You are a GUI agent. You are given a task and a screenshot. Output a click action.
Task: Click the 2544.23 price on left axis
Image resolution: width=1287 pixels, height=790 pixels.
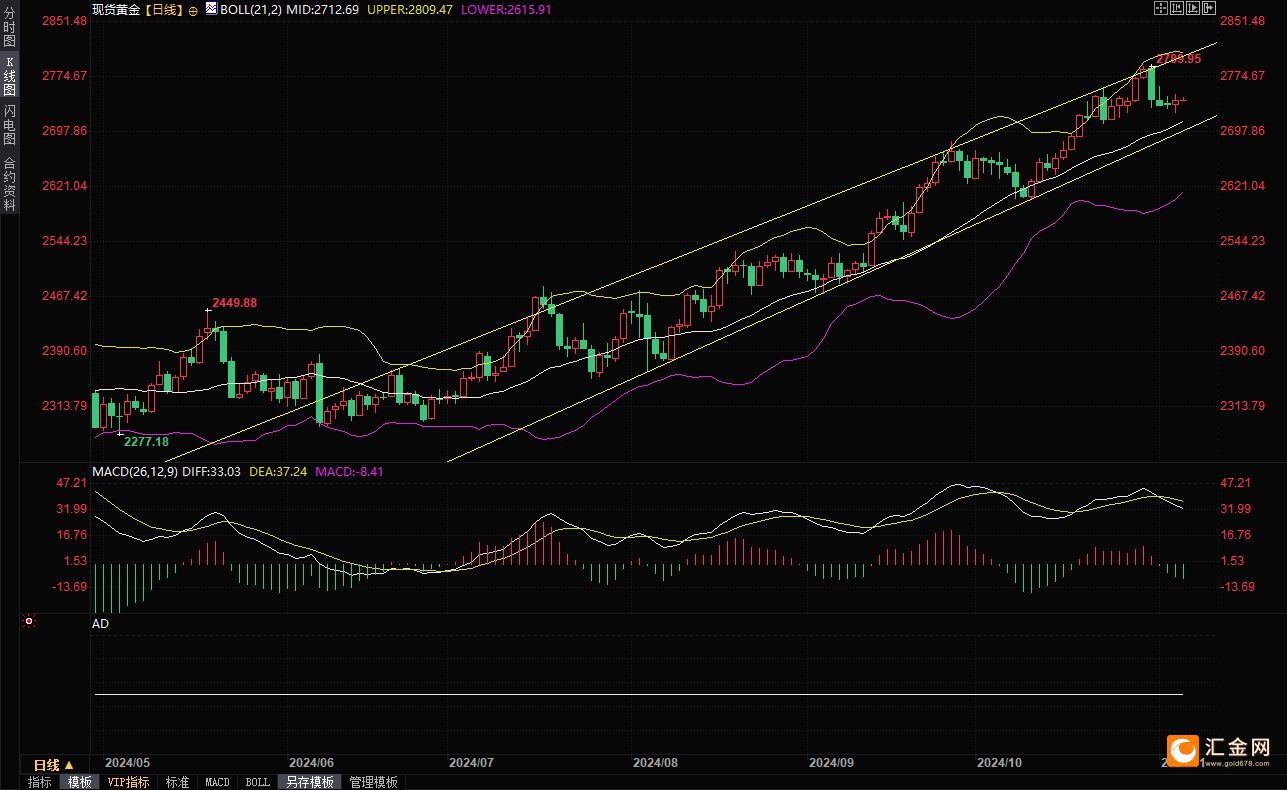[x=66, y=241]
